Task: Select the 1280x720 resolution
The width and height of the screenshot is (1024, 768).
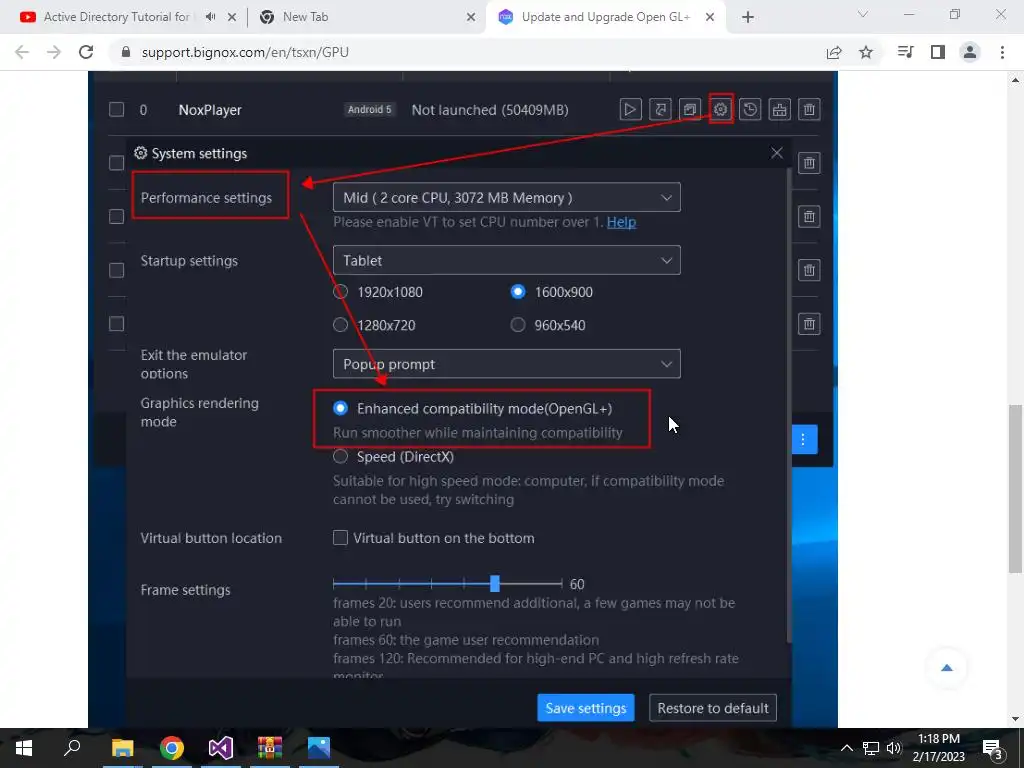Action: (x=340, y=325)
